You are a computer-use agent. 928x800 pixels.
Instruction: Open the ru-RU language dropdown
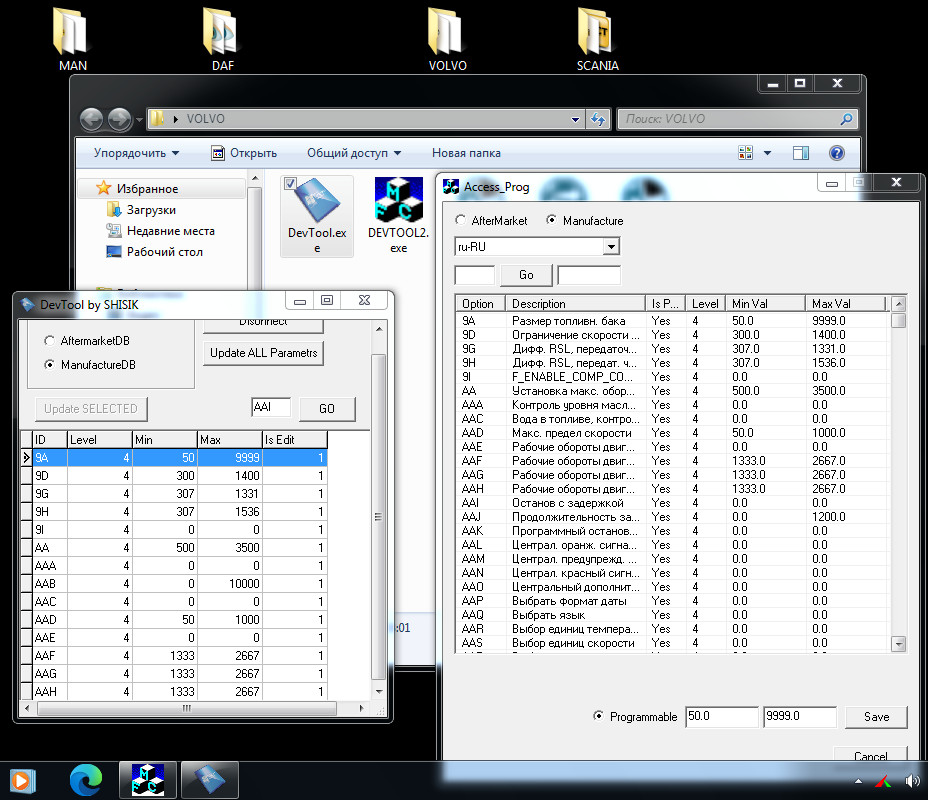tap(611, 246)
